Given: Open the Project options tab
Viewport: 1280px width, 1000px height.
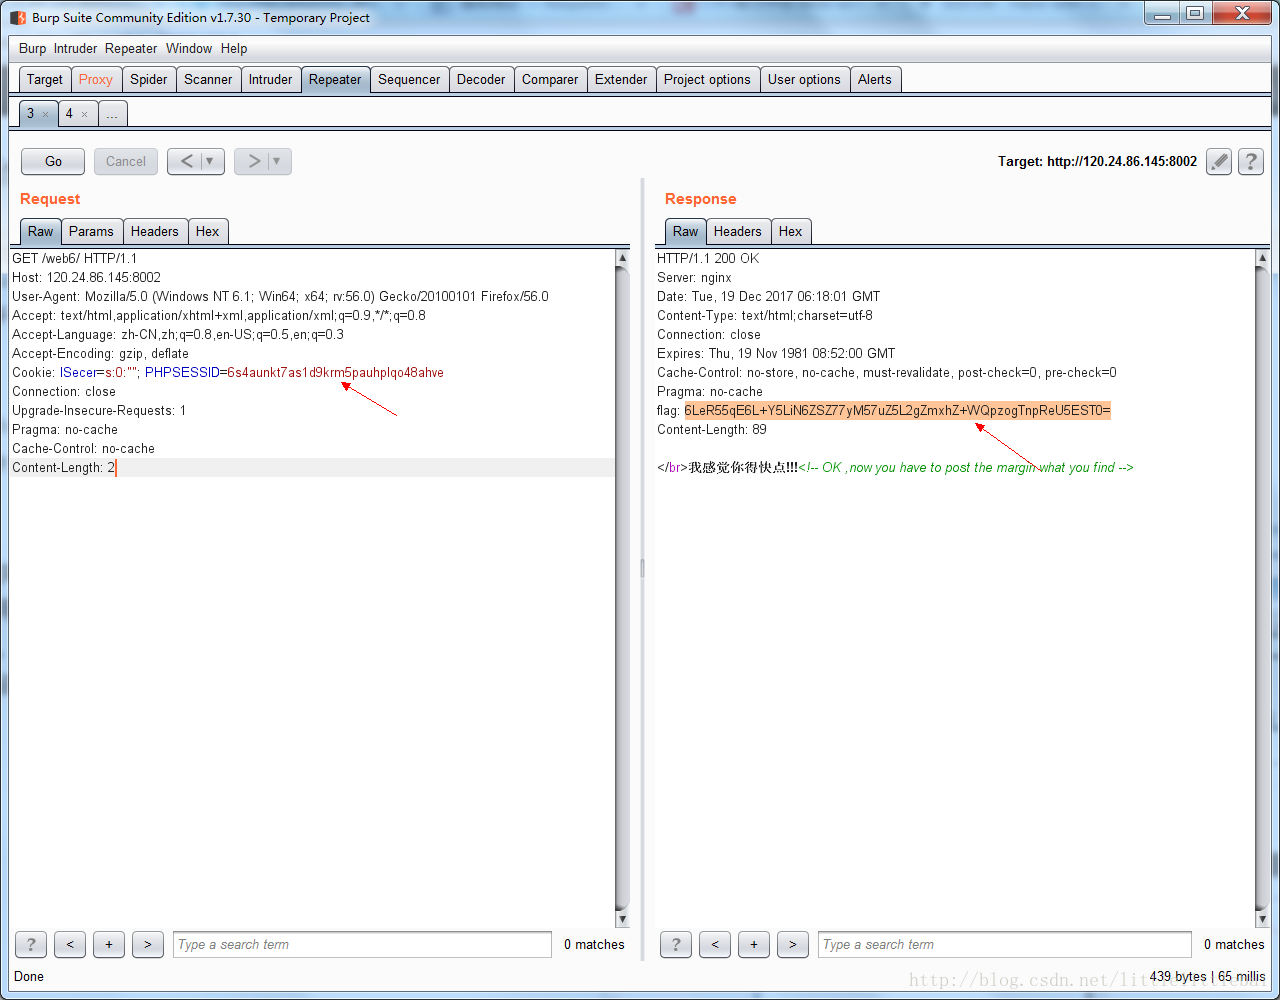Looking at the screenshot, I should tap(707, 79).
